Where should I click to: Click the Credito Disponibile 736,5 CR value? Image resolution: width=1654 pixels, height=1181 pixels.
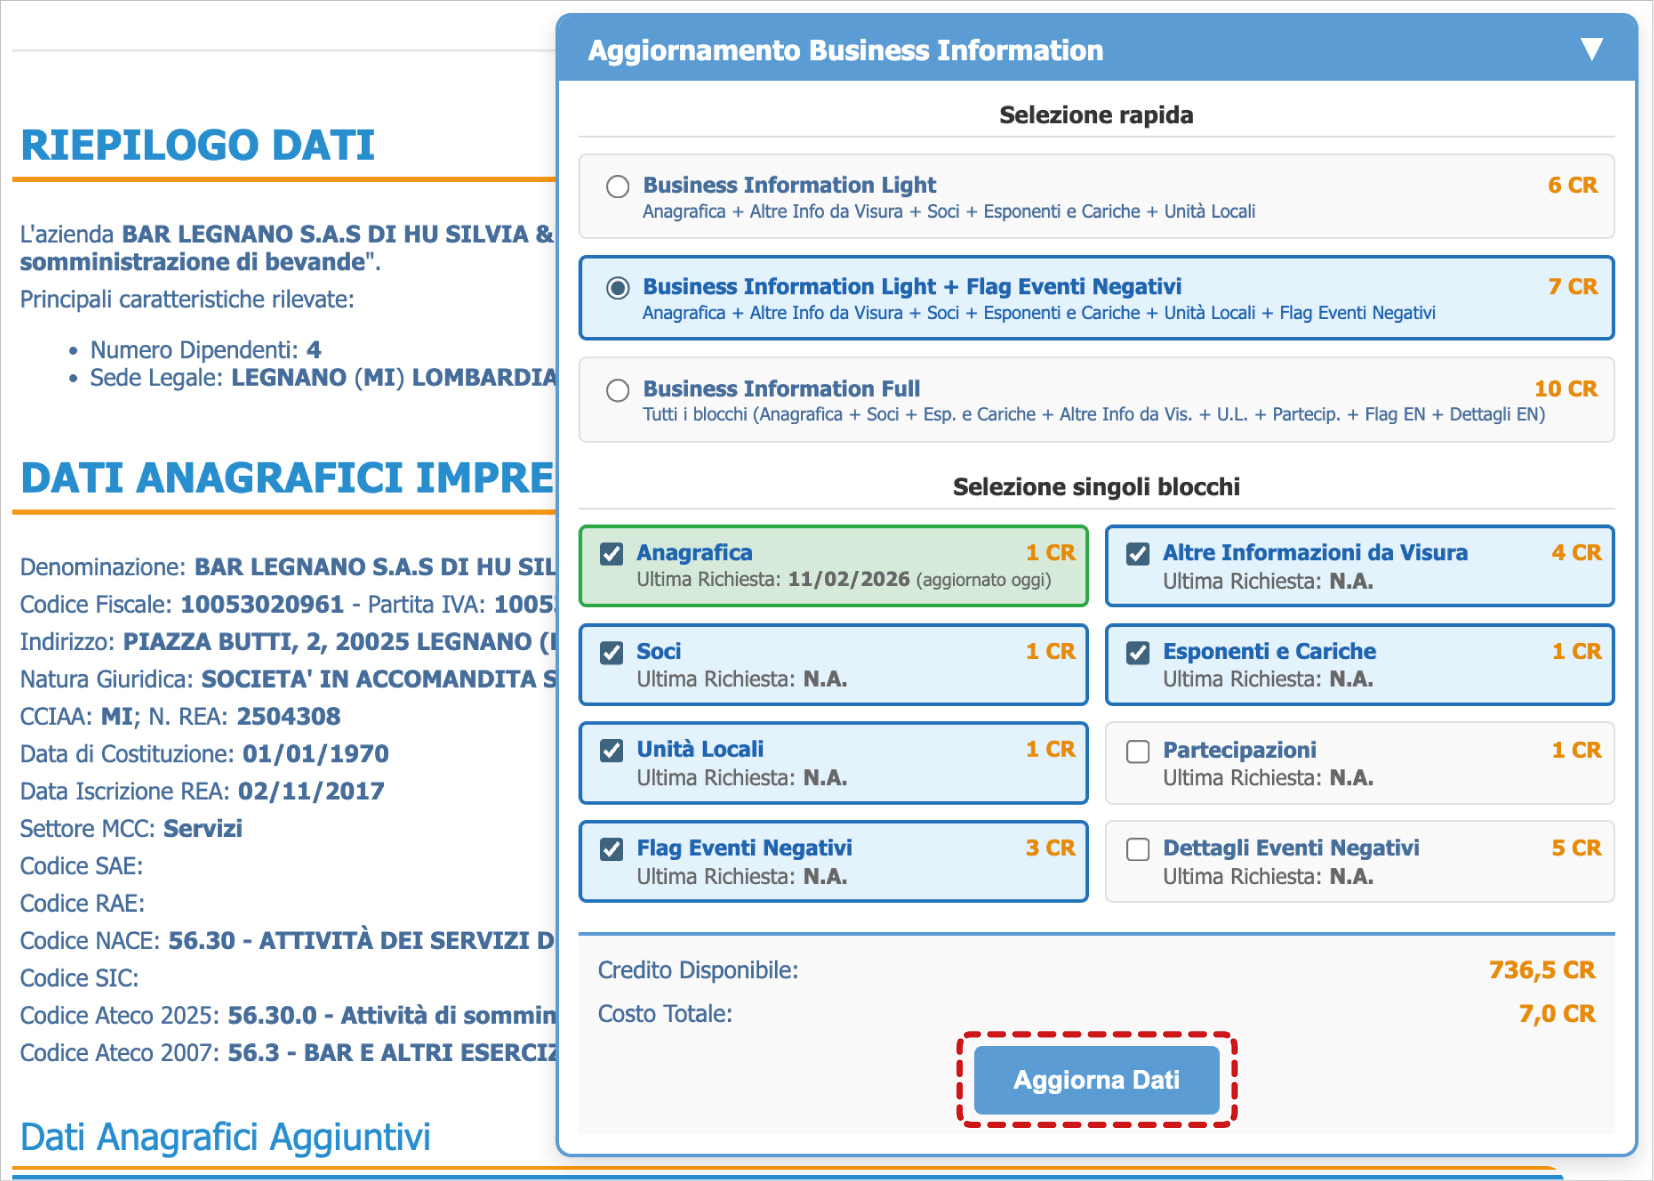click(1541, 970)
